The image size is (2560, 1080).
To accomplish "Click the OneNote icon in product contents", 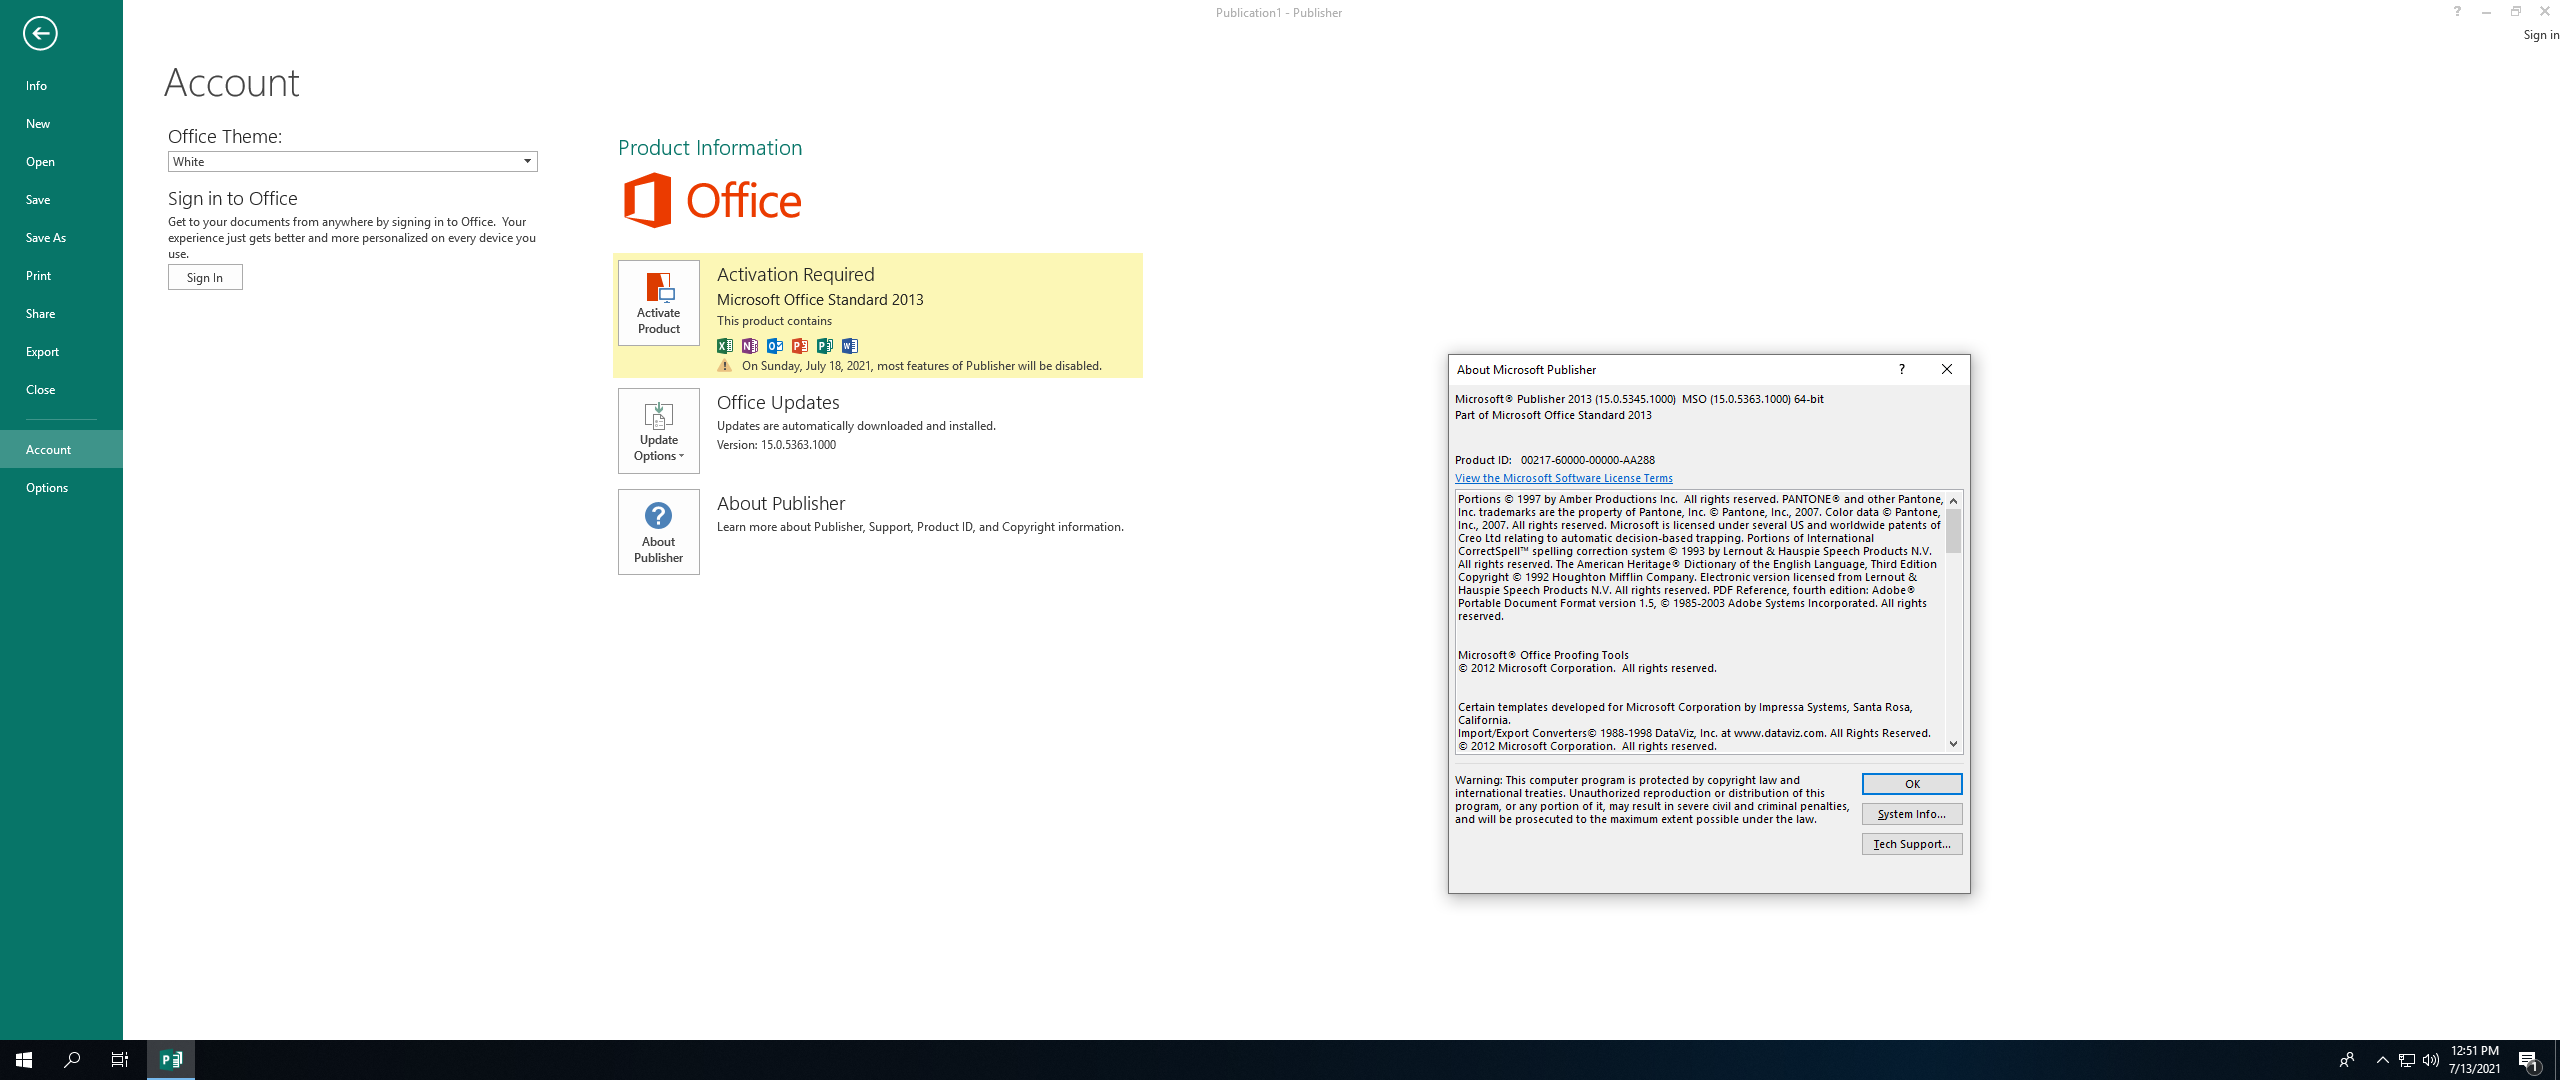I will click(x=750, y=346).
